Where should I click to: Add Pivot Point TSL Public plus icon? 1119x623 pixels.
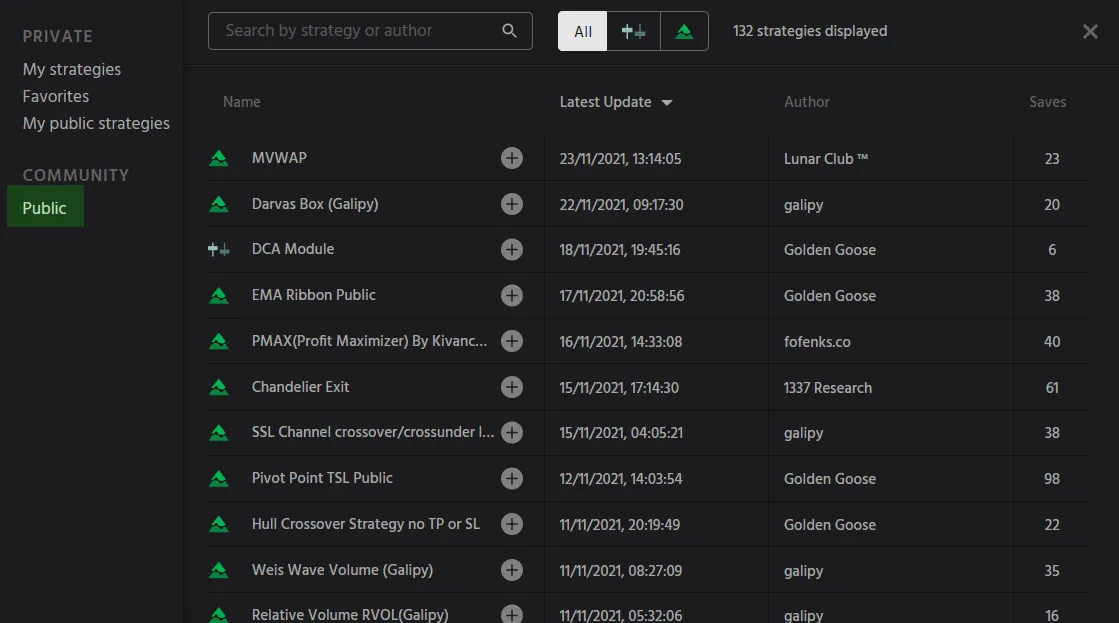[x=512, y=478]
